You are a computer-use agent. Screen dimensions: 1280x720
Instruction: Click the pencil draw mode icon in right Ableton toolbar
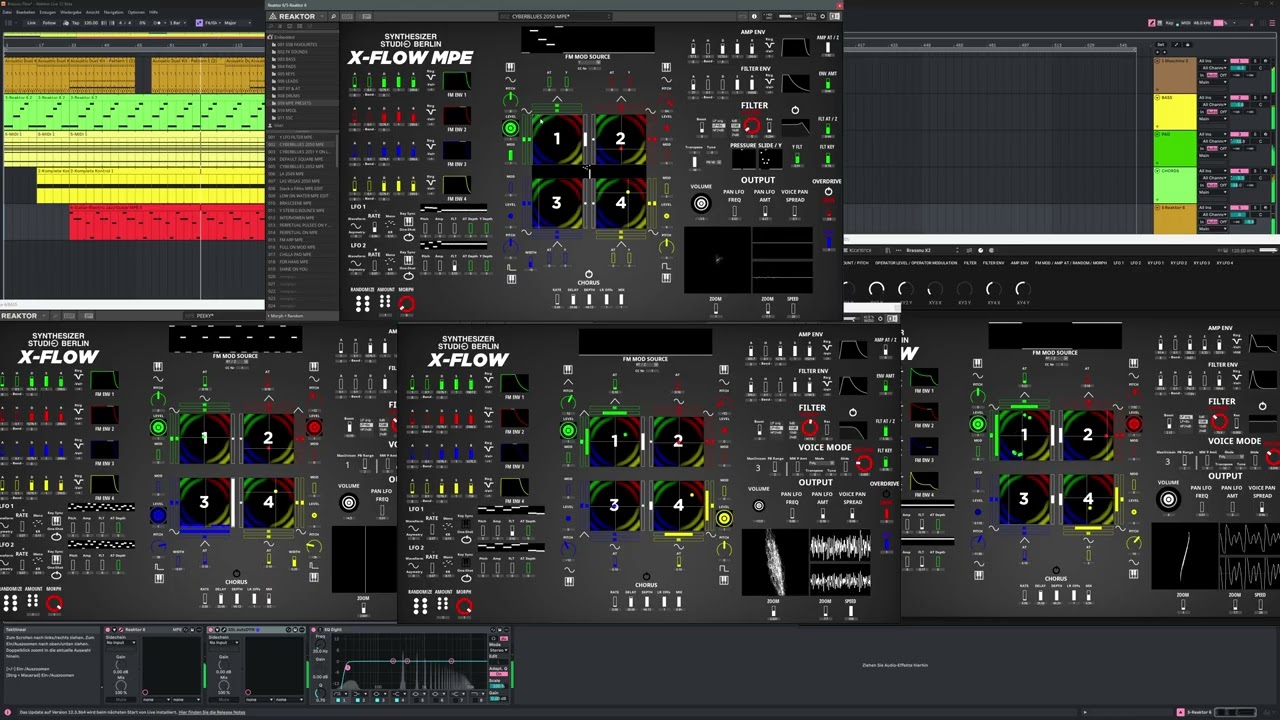click(x=1151, y=23)
